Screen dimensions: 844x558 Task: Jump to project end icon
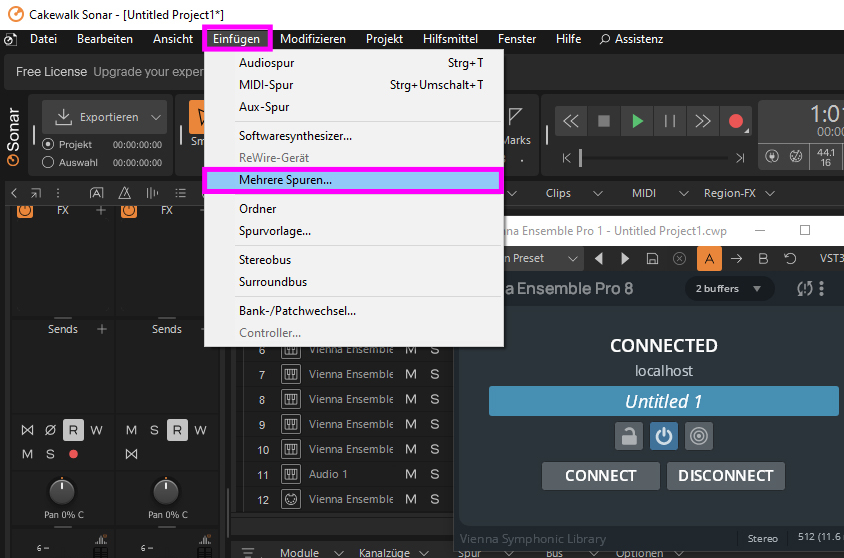pyautogui.click(x=740, y=158)
